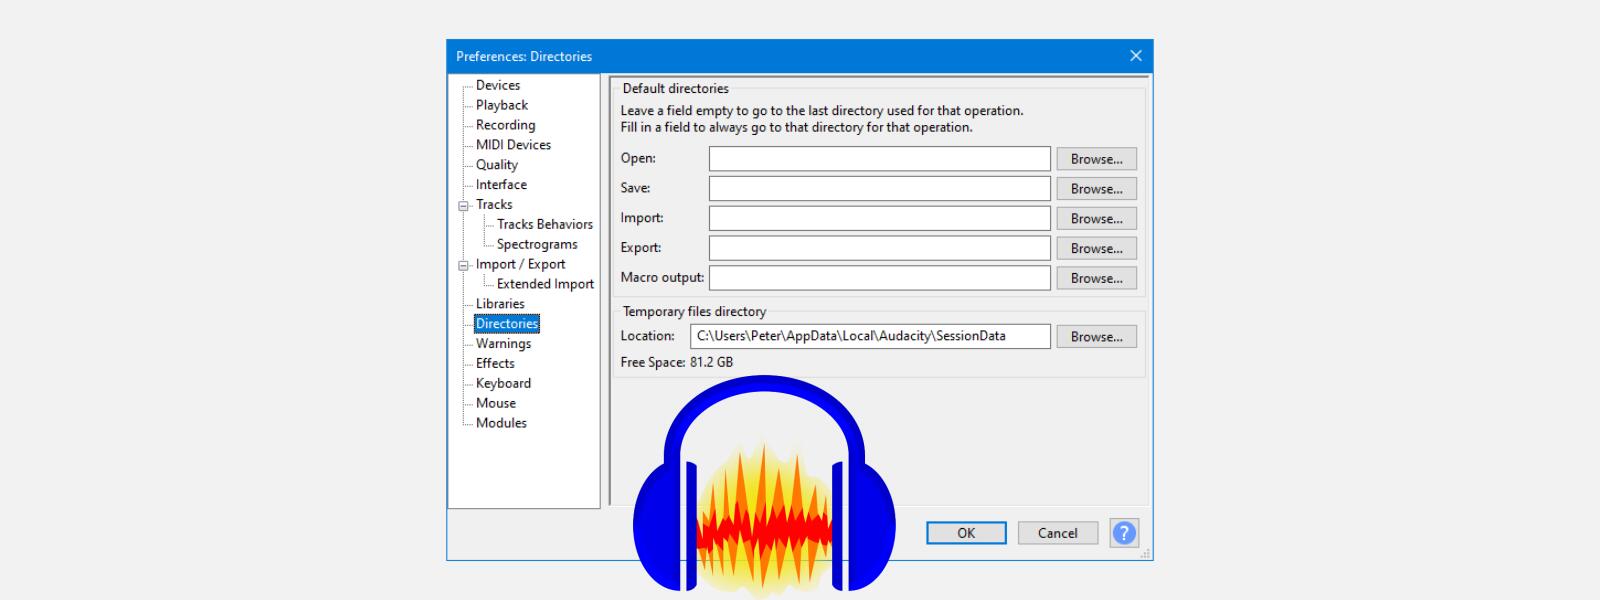This screenshot has width=1600, height=600.
Task: Browse for temporary files Location
Action: pyautogui.click(x=1097, y=337)
